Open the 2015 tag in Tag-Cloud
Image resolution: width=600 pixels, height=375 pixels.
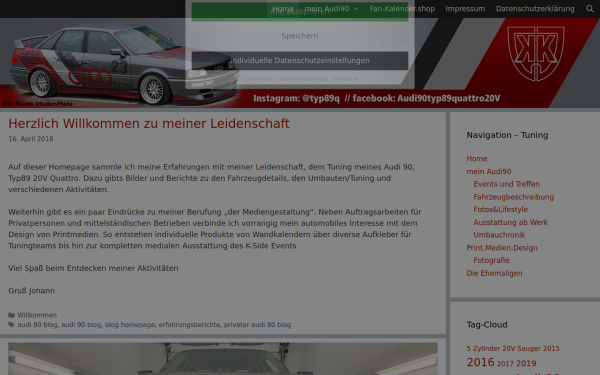click(551, 349)
